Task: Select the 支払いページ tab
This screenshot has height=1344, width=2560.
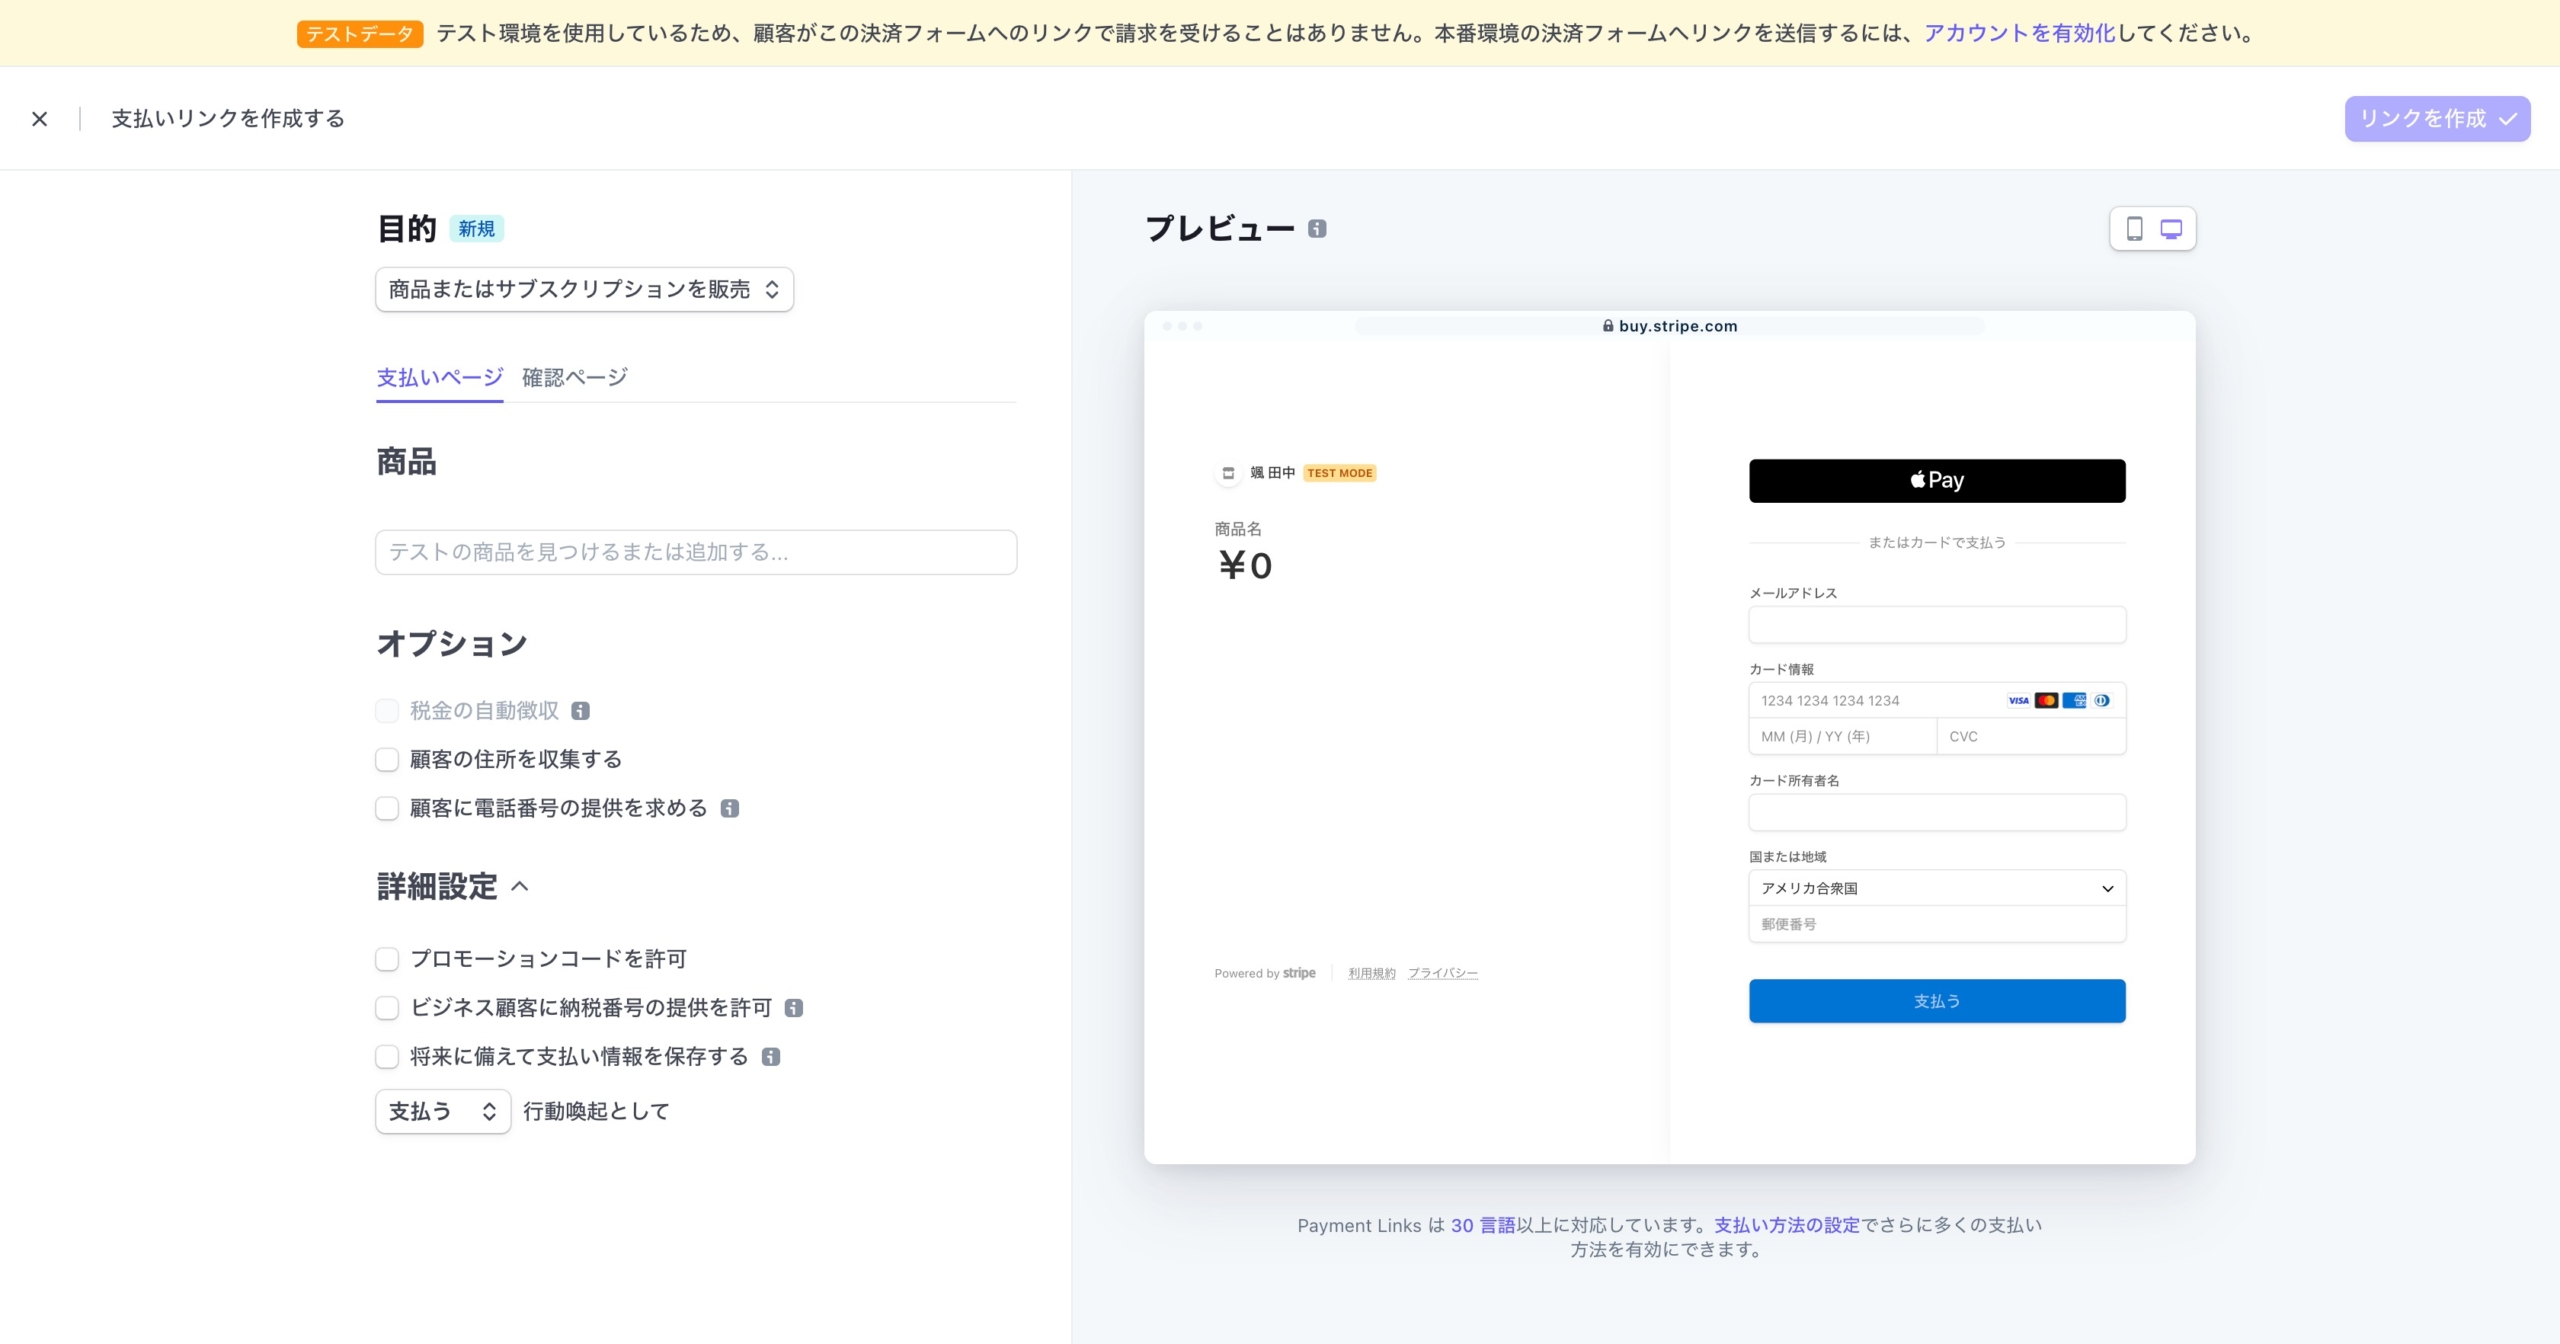Action: [439, 378]
